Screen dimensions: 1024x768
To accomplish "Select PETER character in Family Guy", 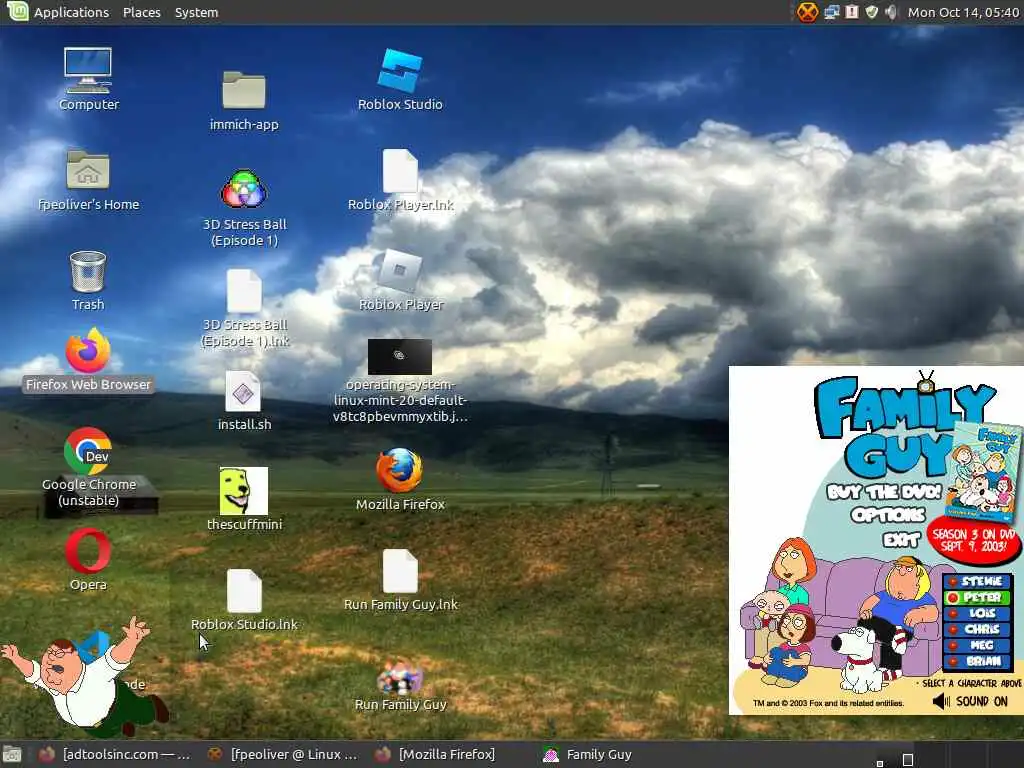I will pyautogui.click(x=978, y=597).
